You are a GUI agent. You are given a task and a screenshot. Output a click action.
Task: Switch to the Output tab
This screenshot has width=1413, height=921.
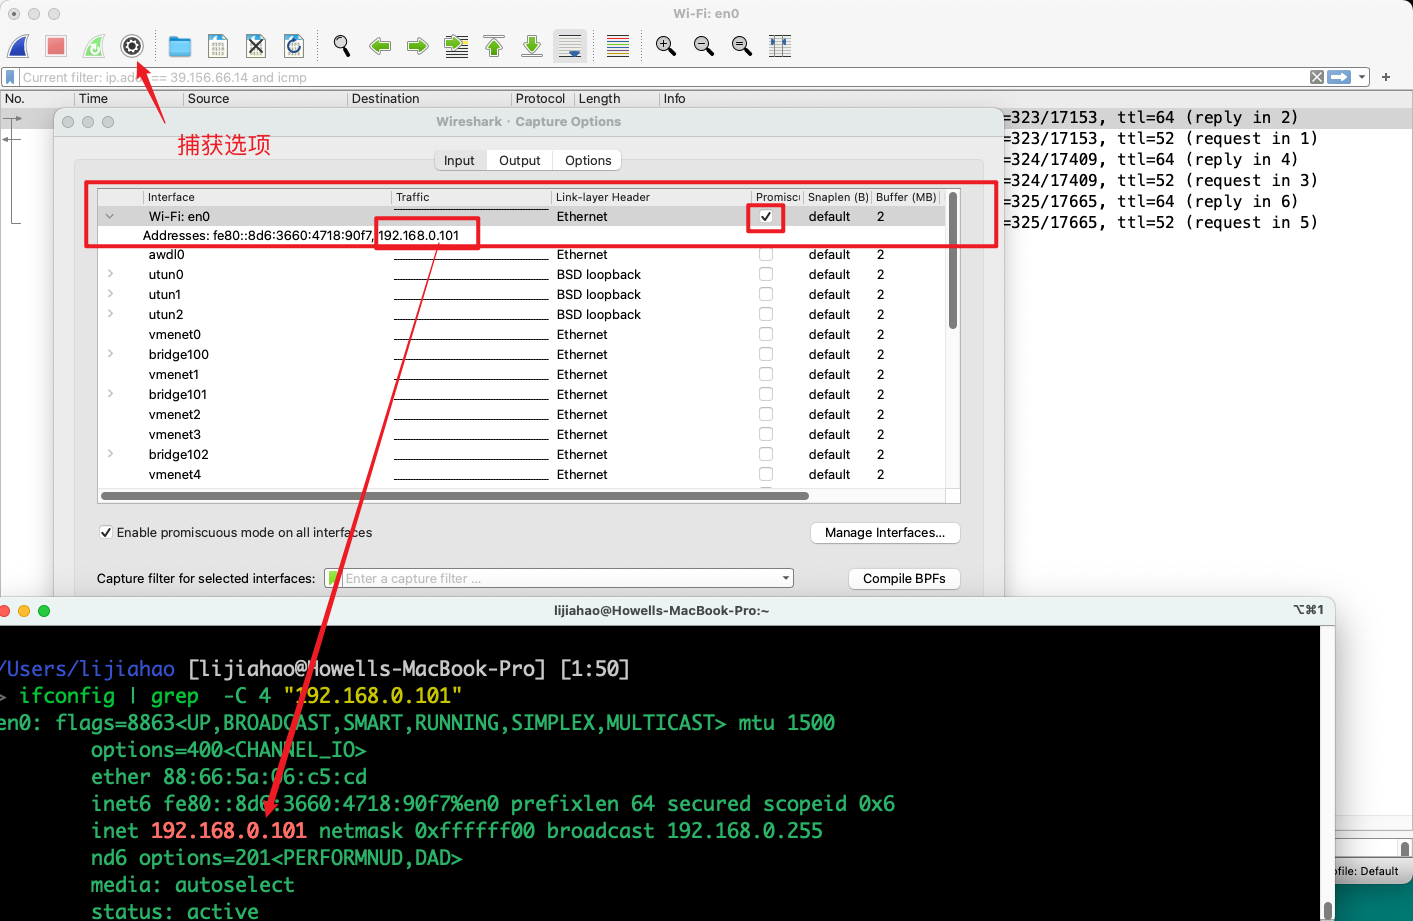[519, 160]
